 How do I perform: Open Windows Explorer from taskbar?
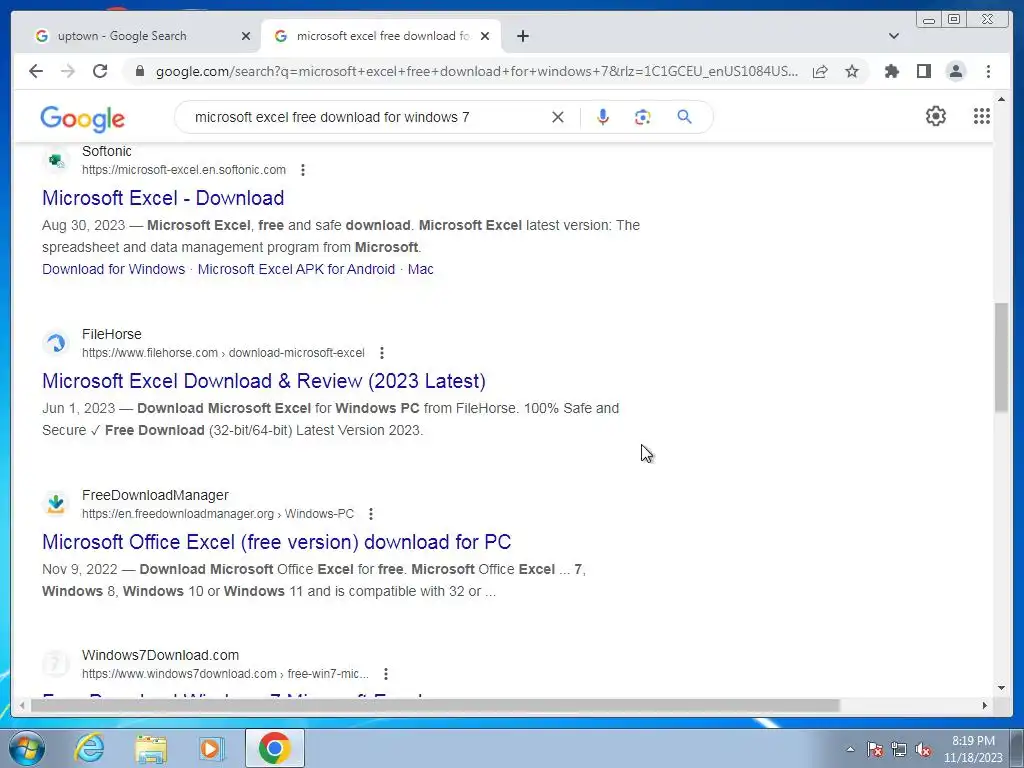(151, 748)
